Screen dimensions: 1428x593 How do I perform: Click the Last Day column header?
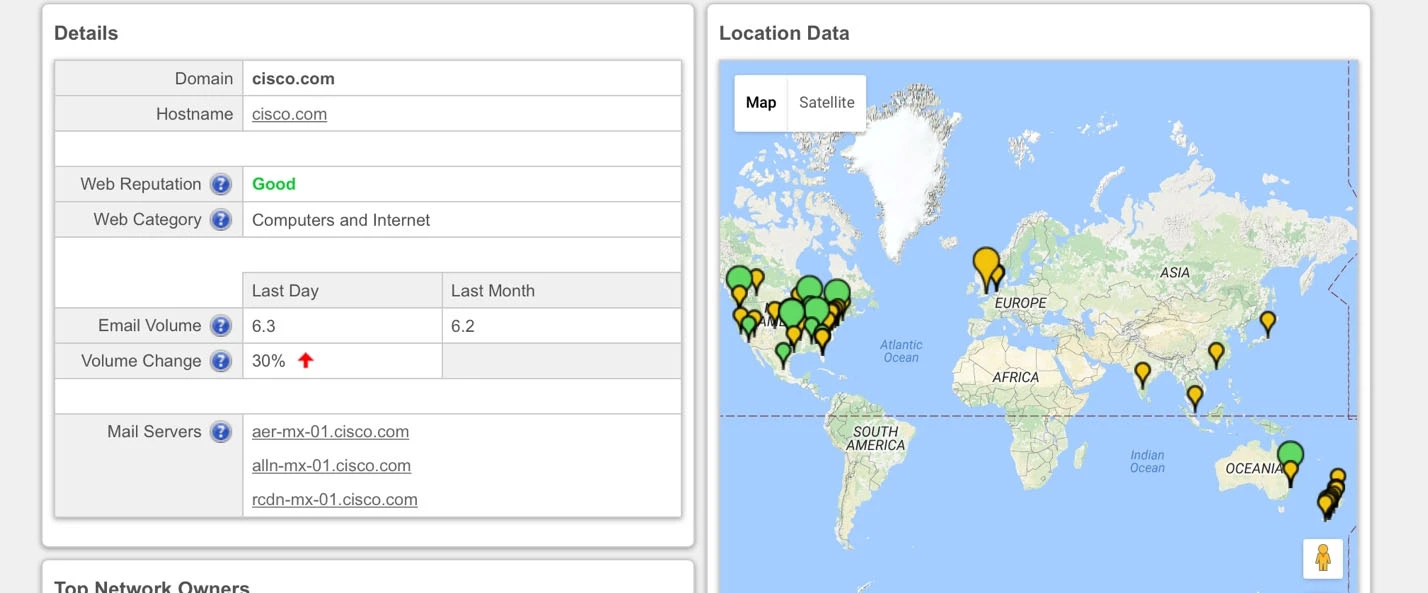(285, 291)
